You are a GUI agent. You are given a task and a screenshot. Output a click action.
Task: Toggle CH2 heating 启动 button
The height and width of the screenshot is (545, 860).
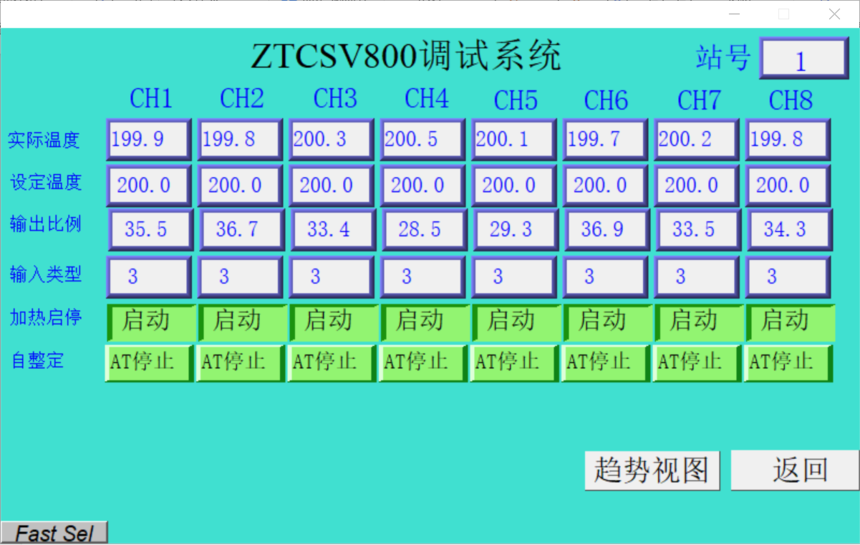click(242, 323)
